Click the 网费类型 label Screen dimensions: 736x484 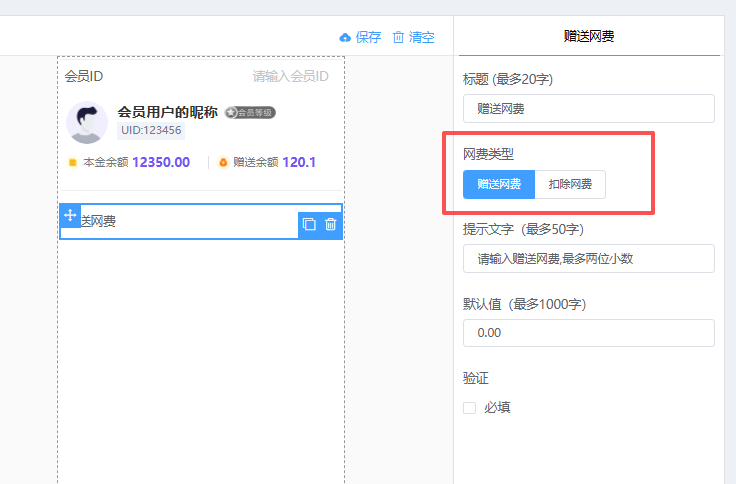coord(488,154)
